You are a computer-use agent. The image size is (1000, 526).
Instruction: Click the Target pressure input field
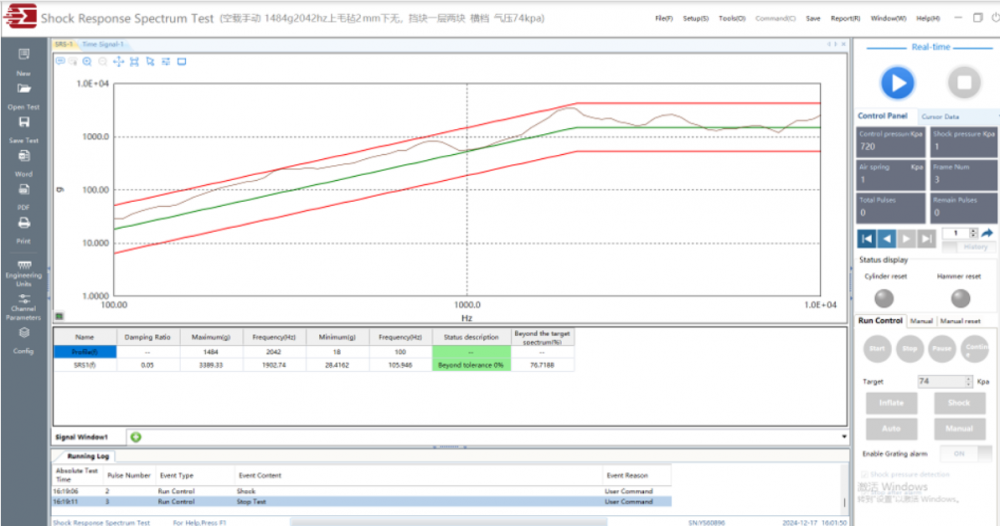(x=939, y=381)
